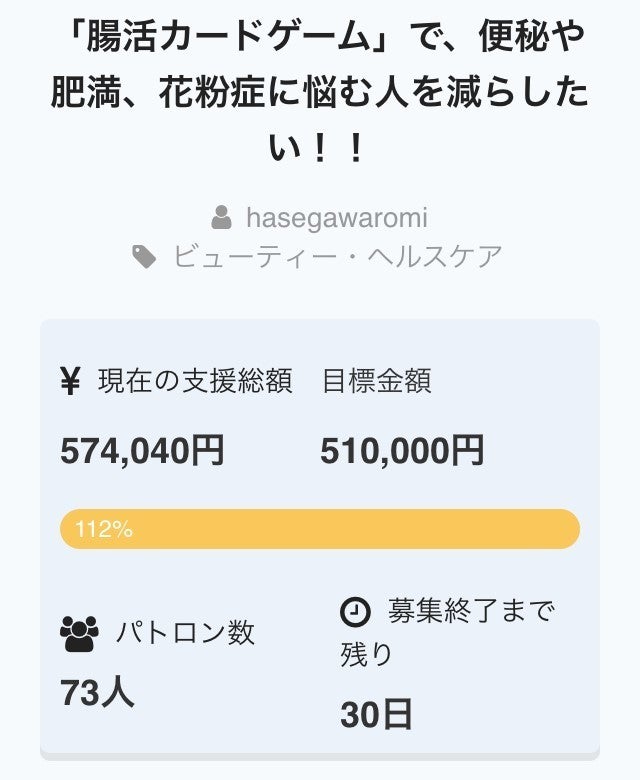Click the 30日 remaining days value
The image size is (640, 780).
pyautogui.click(x=376, y=715)
